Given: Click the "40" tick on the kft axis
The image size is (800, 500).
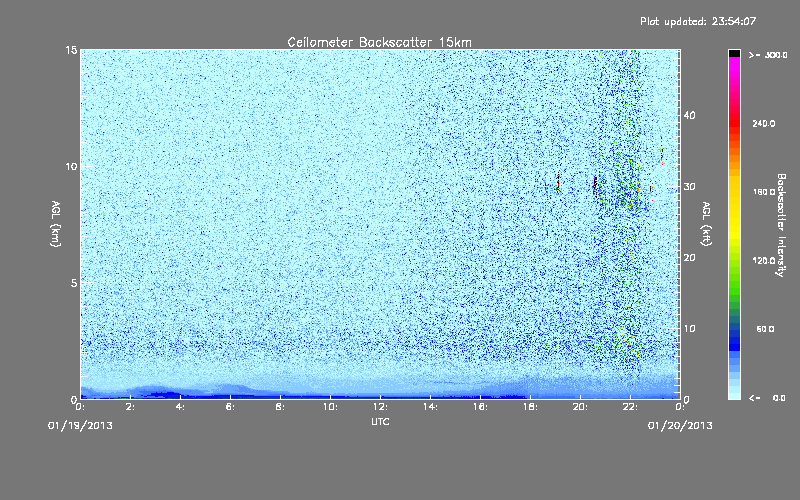Looking at the screenshot, I should tap(689, 115).
